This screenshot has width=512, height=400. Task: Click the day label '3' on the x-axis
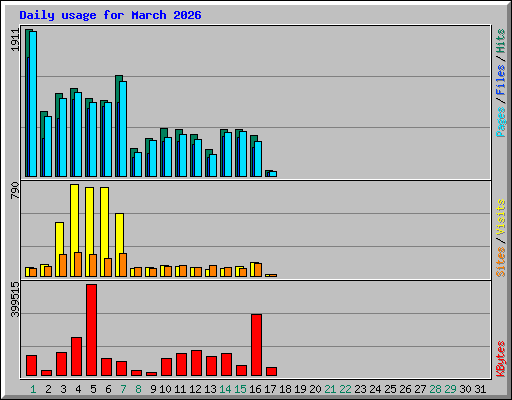tap(63, 389)
